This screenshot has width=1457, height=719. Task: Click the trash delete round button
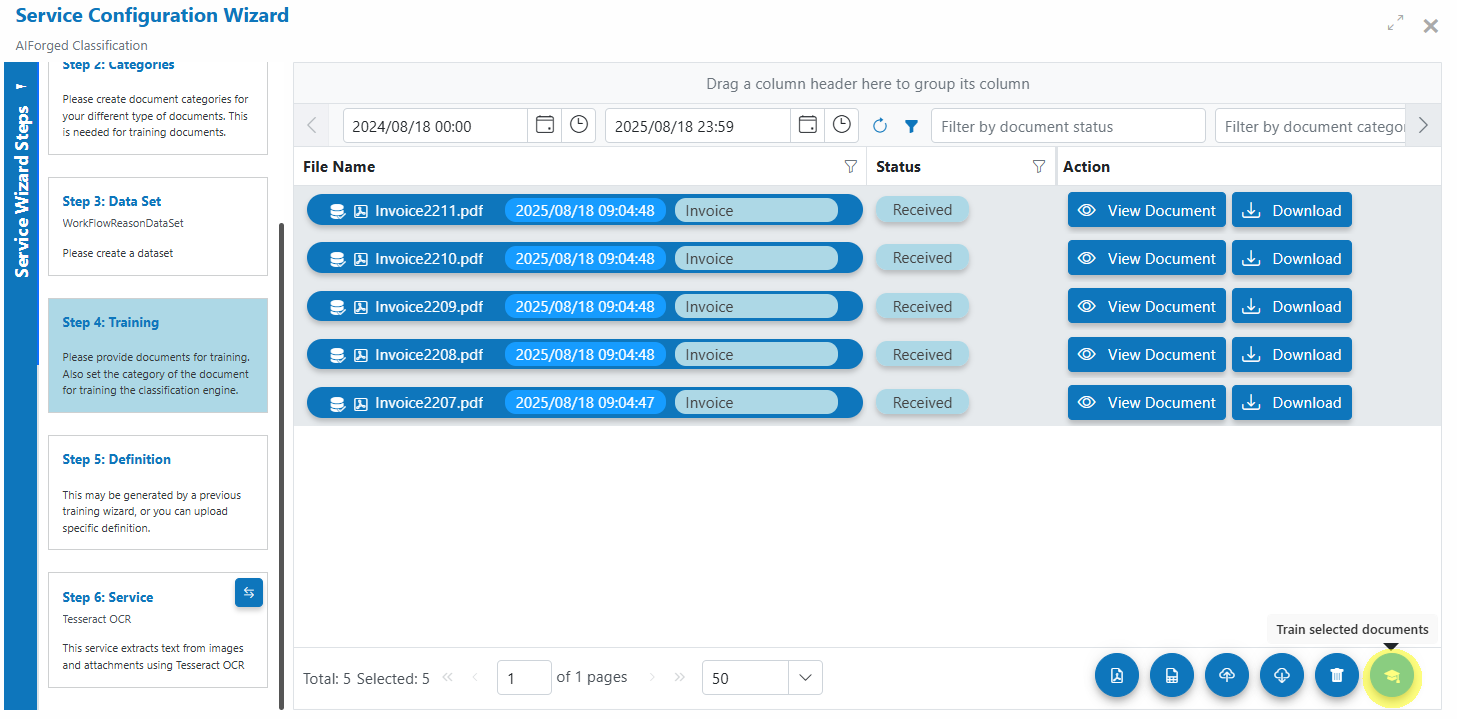point(1337,675)
